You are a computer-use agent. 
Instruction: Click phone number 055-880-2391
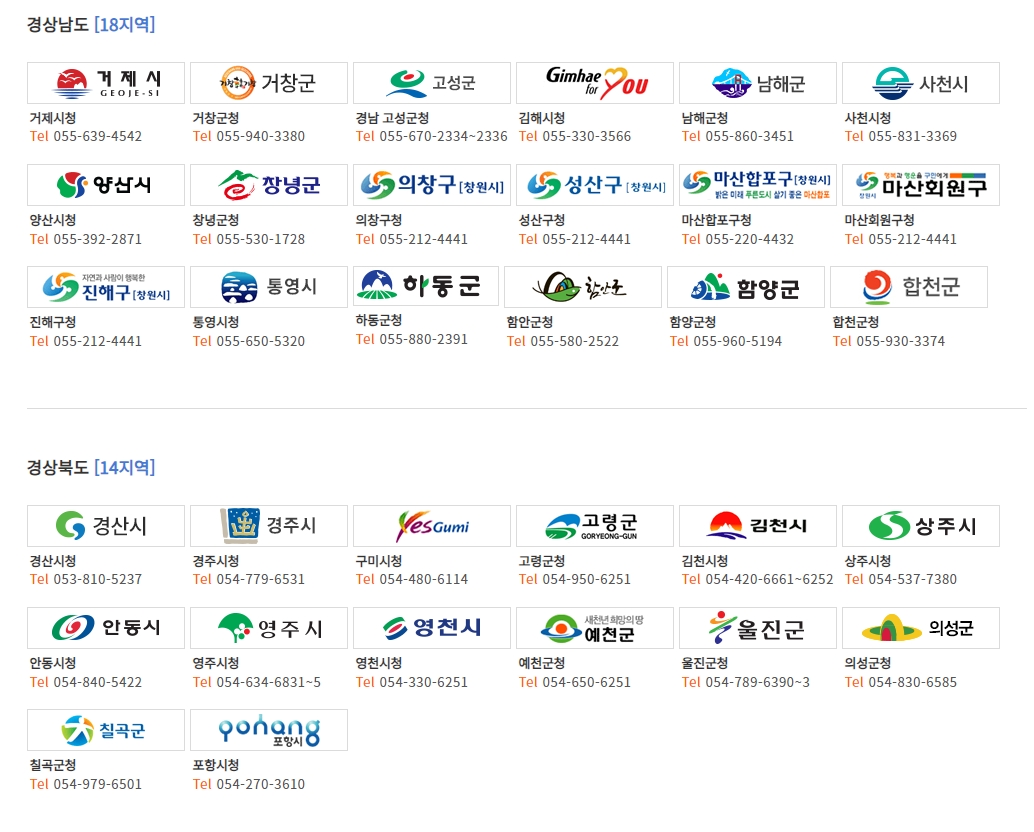pos(423,340)
